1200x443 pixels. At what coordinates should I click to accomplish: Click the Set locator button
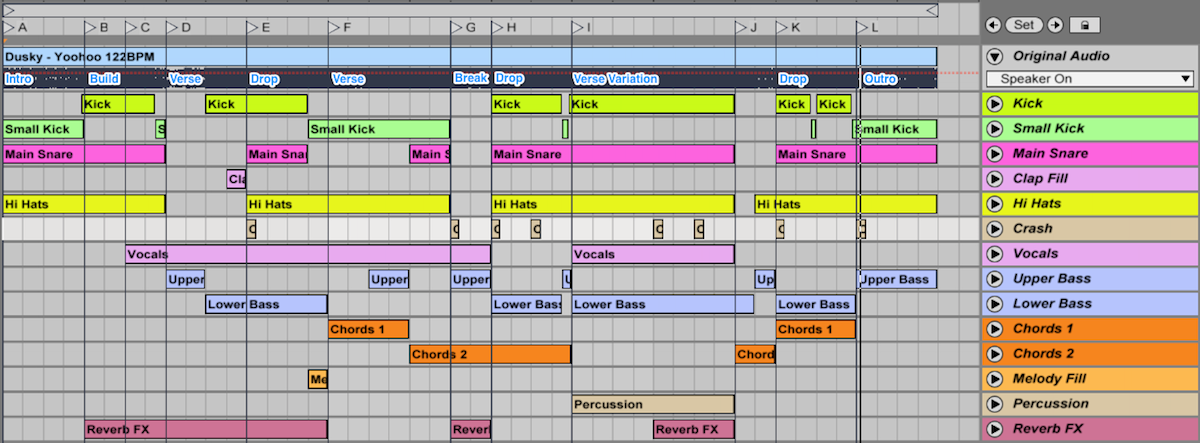pos(1023,25)
